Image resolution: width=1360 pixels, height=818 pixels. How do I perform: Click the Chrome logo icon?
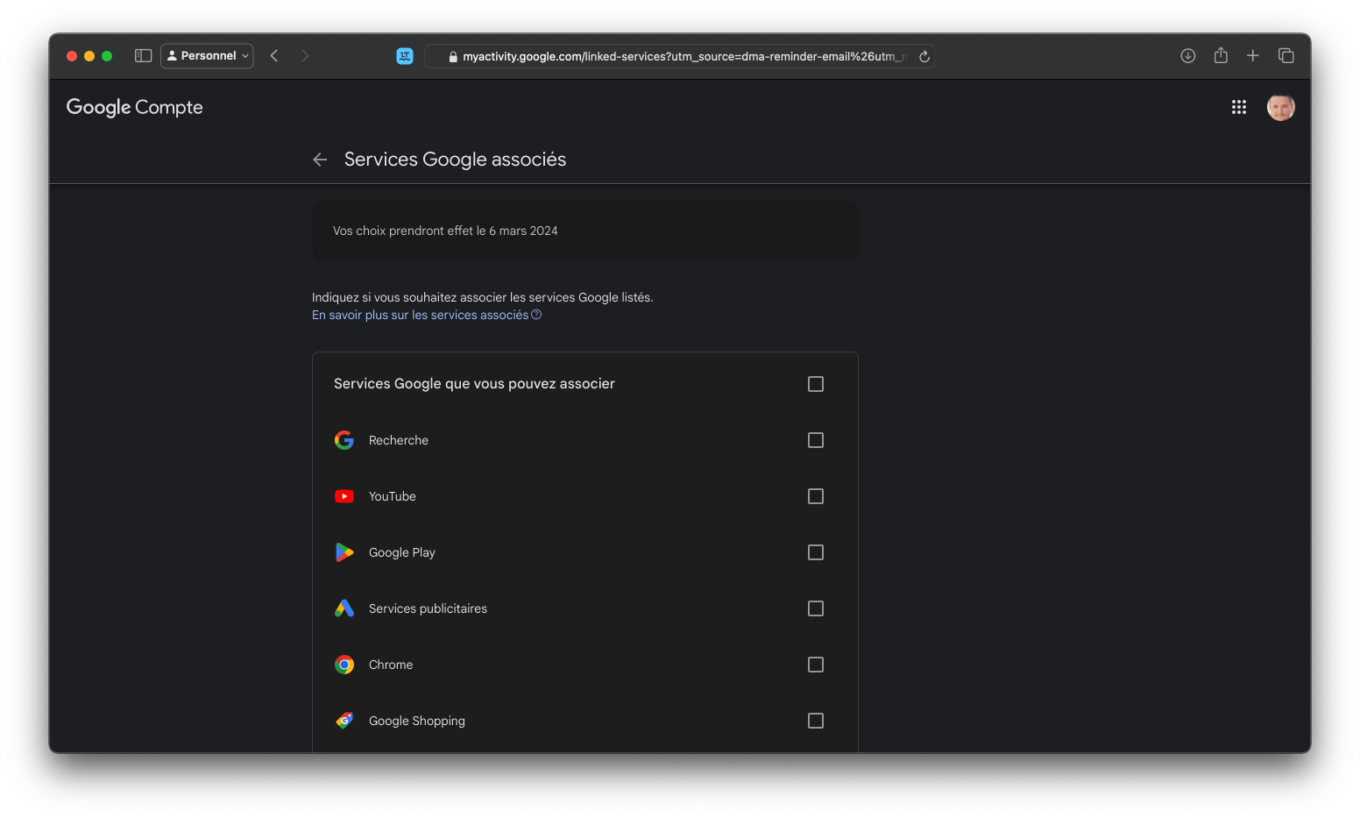tap(344, 664)
